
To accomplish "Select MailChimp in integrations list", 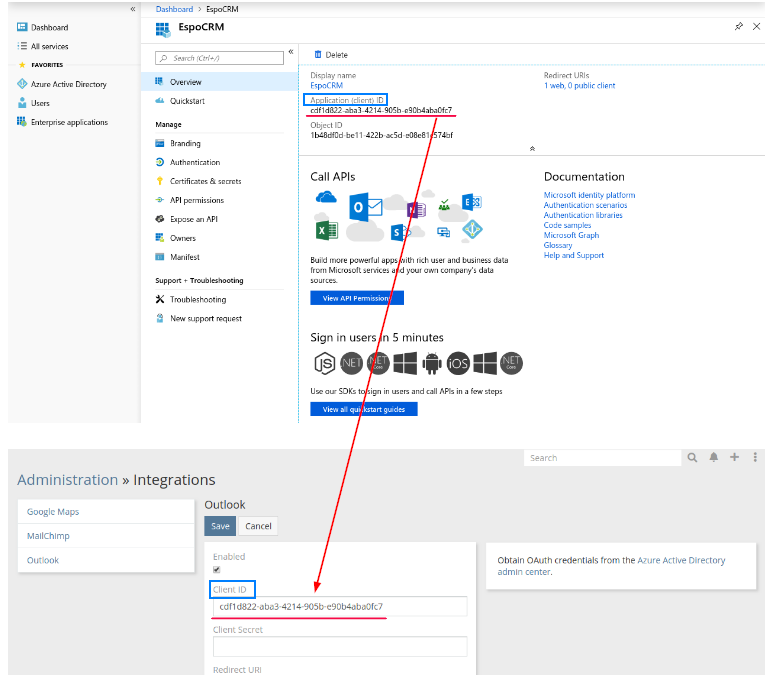I will click(48, 536).
